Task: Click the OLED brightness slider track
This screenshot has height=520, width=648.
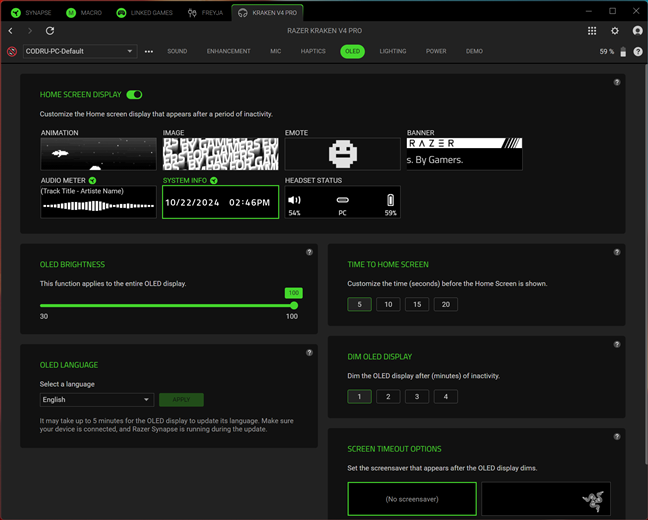Action: 167,305
